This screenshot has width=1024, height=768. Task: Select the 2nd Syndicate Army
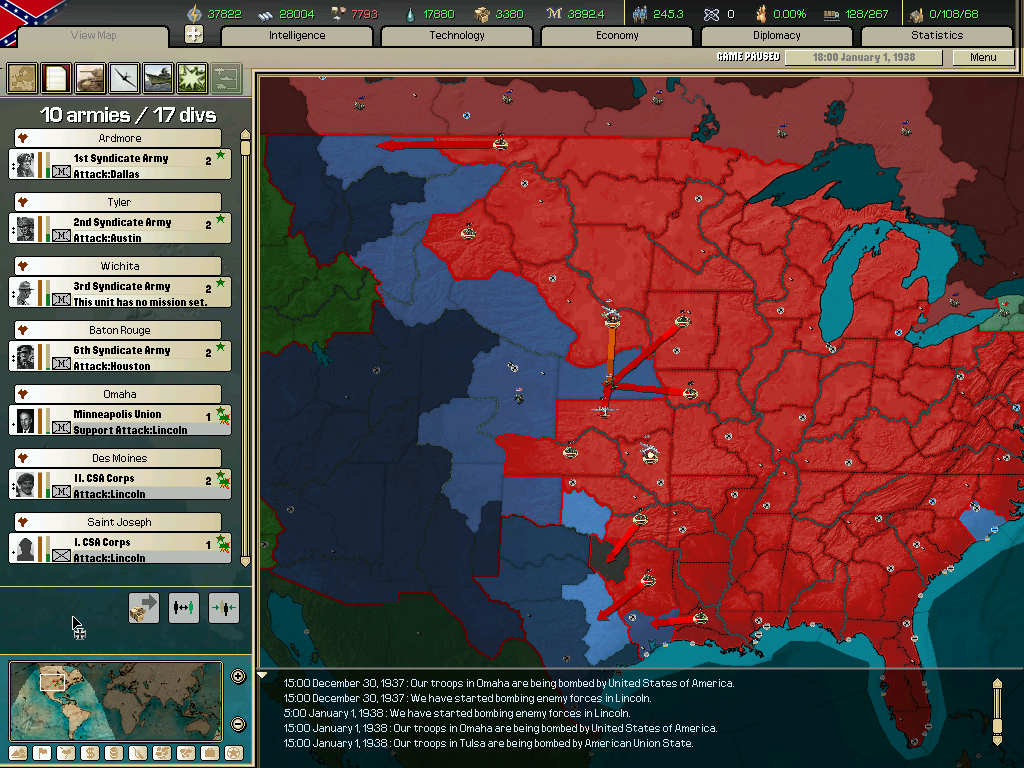120,229
